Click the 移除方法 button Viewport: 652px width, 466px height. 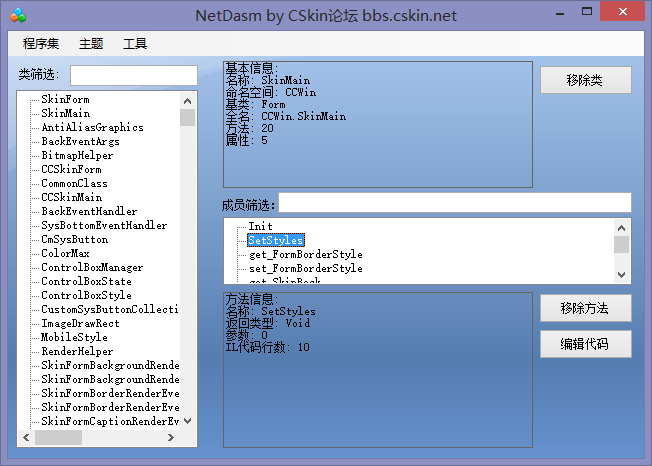click(585, 308)
